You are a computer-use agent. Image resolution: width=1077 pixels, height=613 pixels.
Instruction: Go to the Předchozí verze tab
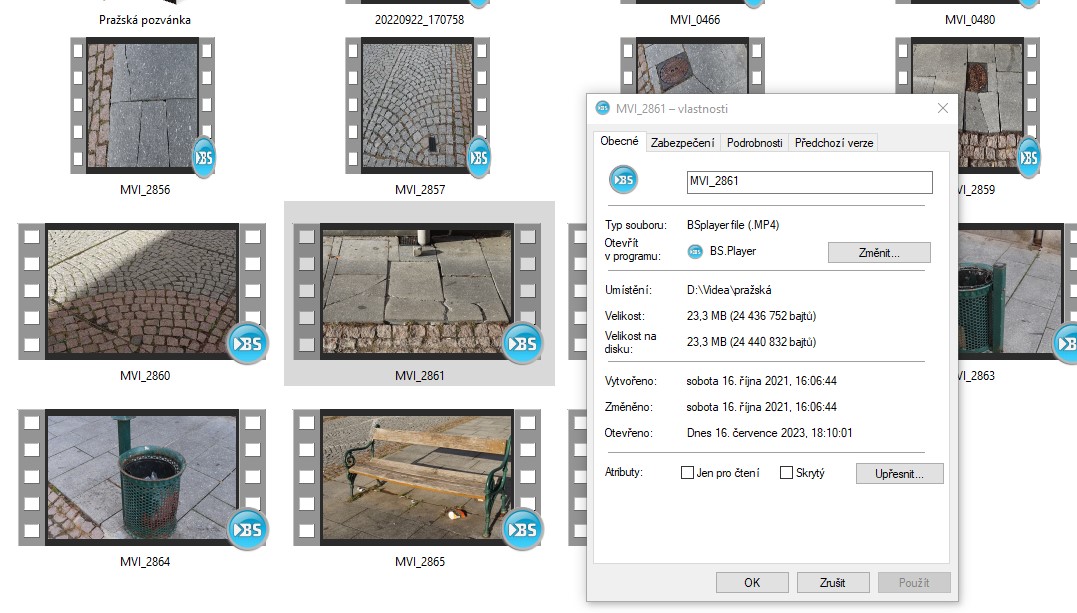[x=834, y=143]
